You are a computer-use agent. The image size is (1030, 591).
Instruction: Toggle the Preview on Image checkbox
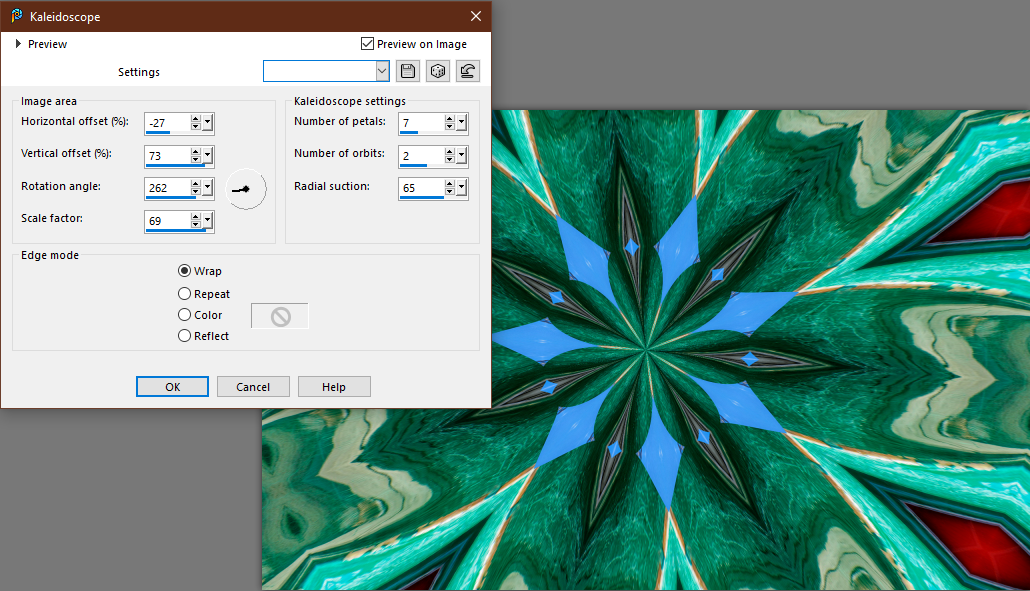367,44
